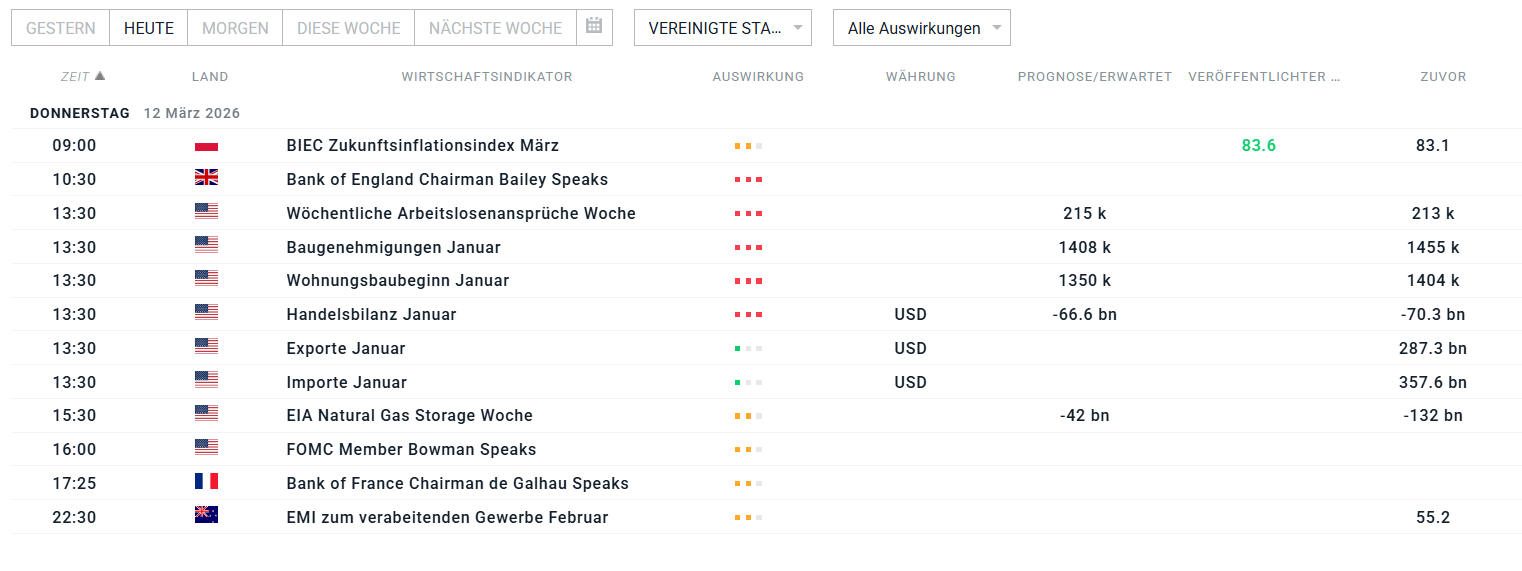Switch to Nächste Woche view

(x=495, y=28)
